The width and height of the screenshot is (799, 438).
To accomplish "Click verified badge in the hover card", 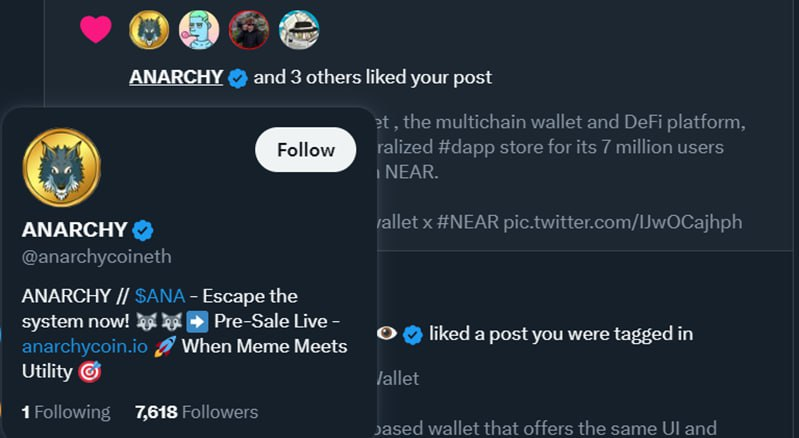I will click(x=143, y=230).
